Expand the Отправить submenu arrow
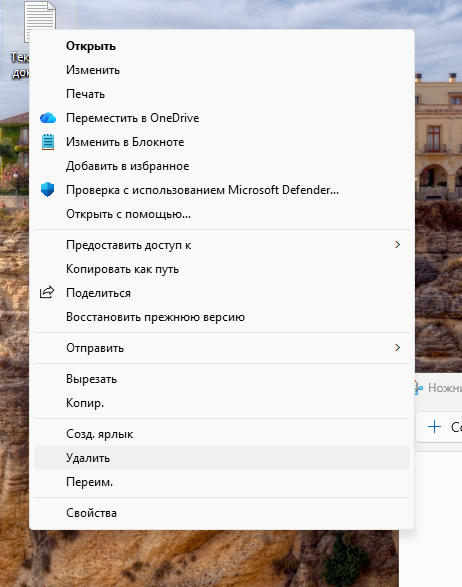This screenshot has height=587, width=462. coord(398,348)
